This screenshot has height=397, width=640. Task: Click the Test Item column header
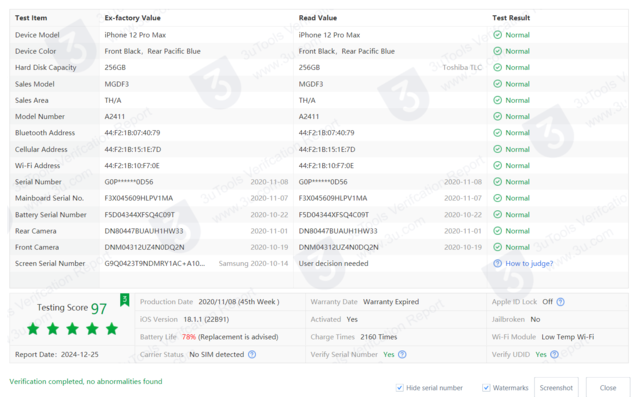point(31,18)
